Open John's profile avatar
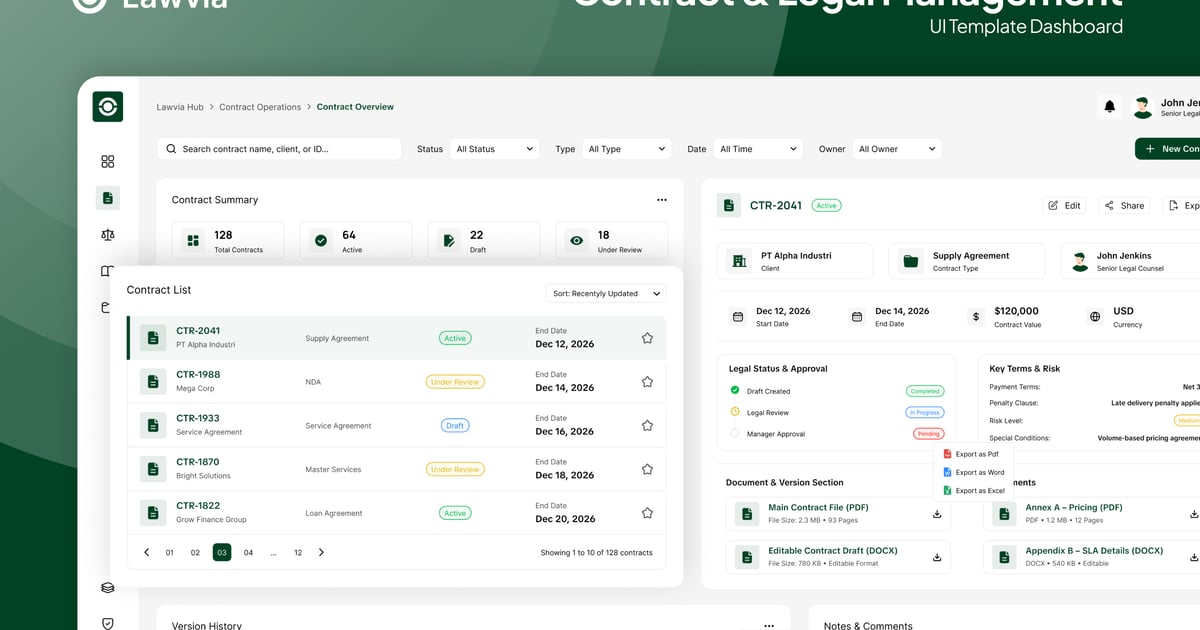1200x630 pixels. 1141,107
